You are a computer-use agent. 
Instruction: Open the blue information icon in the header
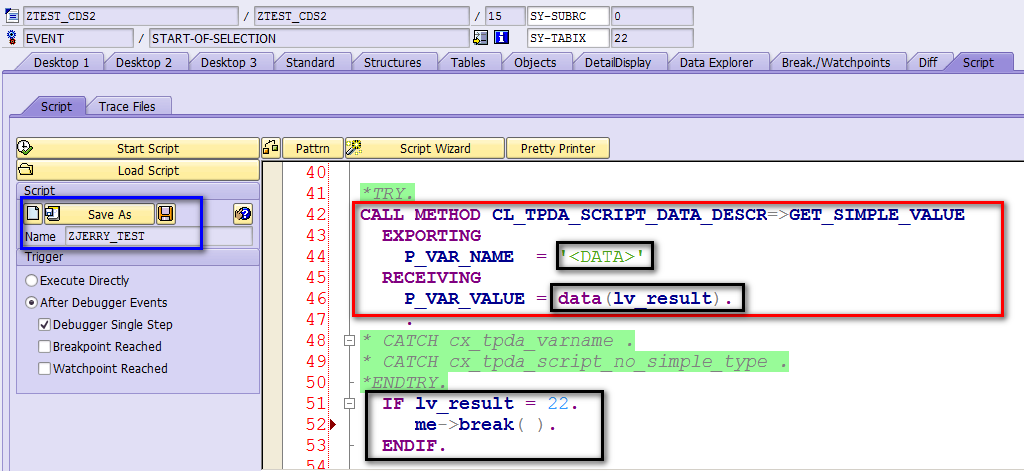coord(502,38)
